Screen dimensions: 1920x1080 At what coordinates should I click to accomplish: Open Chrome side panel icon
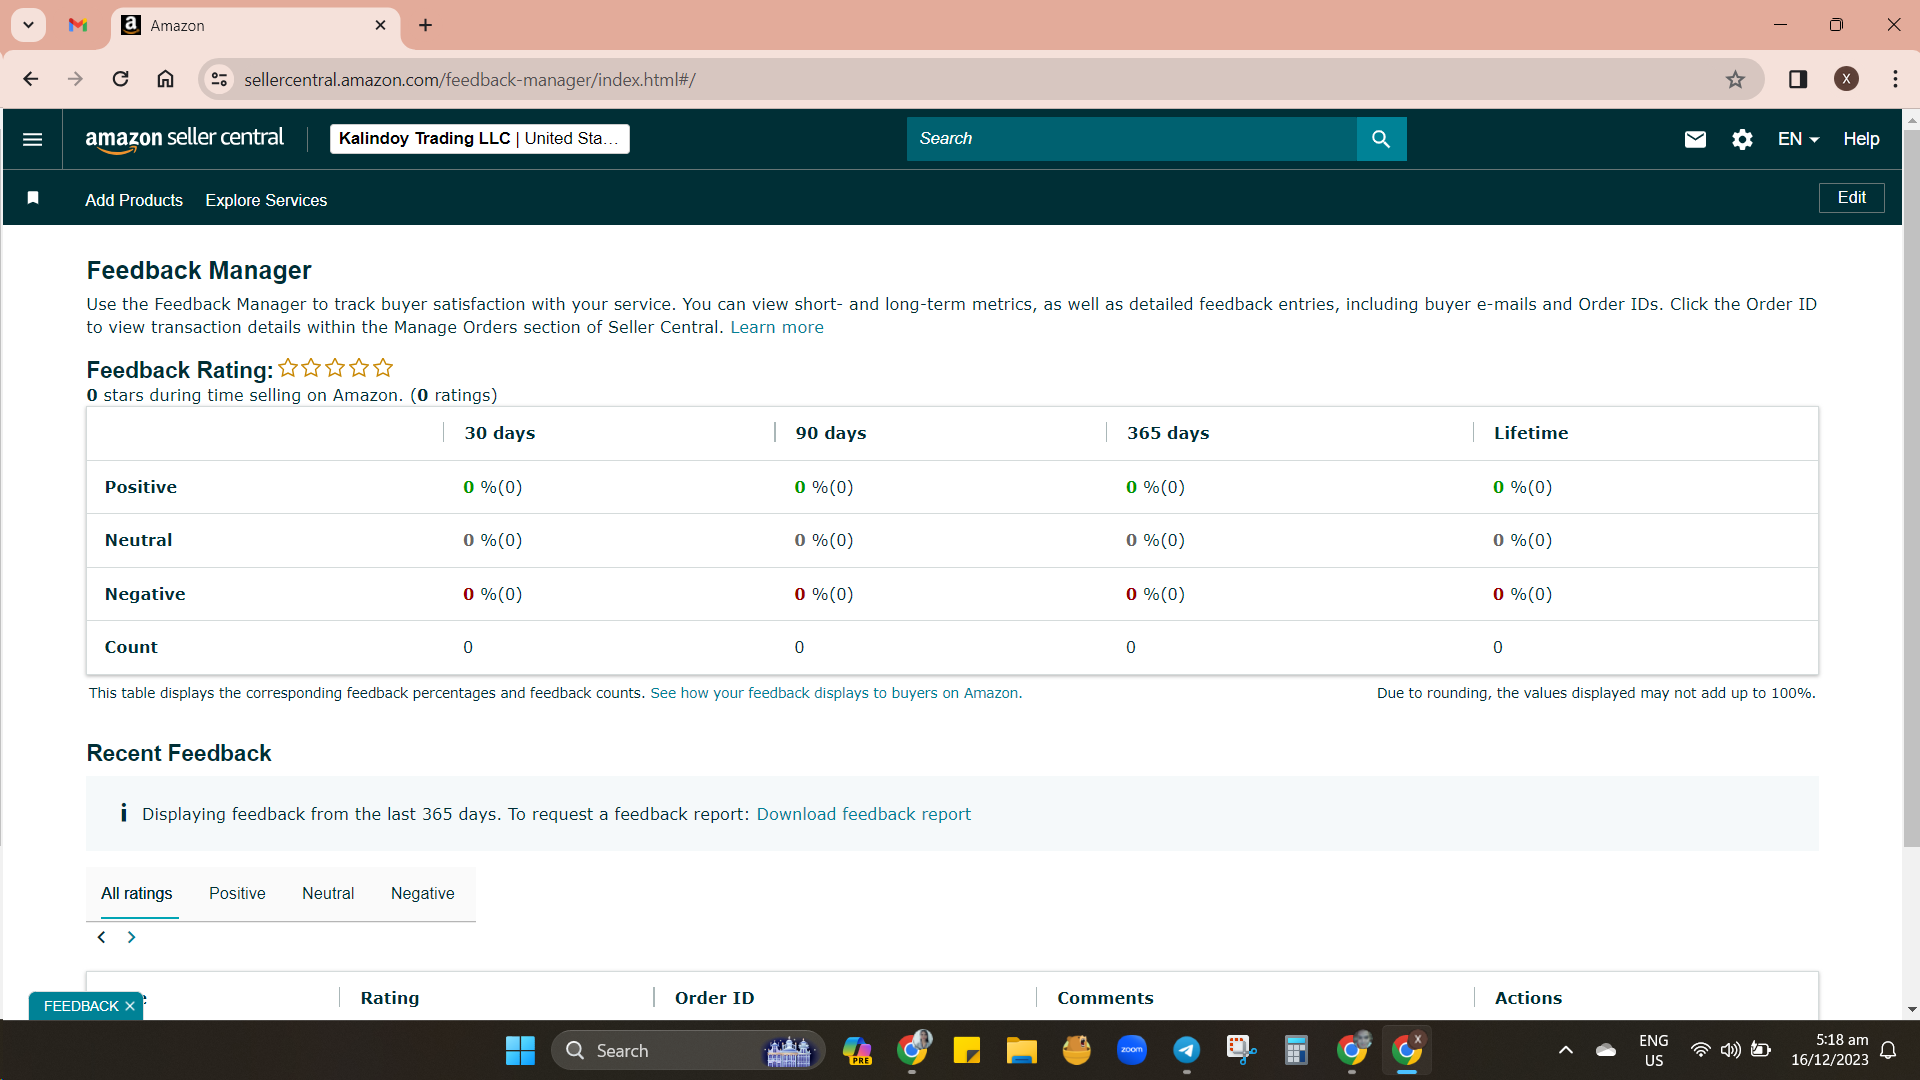click(1798, 79)
